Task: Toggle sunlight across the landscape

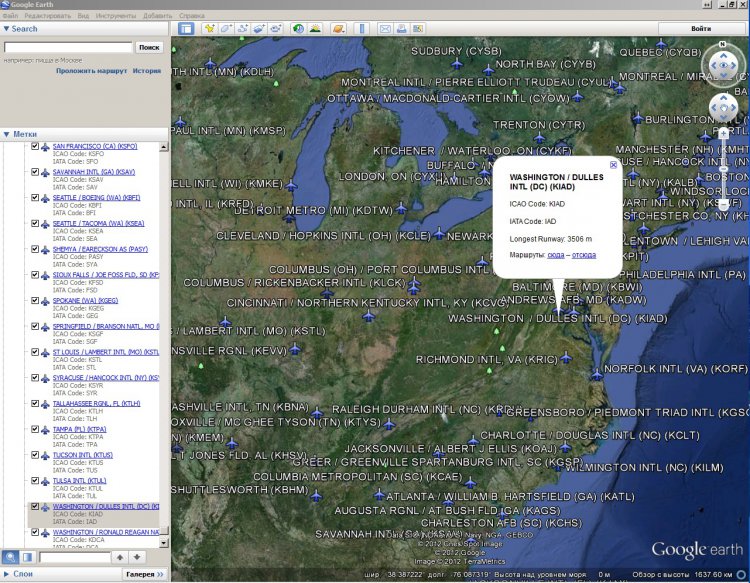Action: pos(315,29)
